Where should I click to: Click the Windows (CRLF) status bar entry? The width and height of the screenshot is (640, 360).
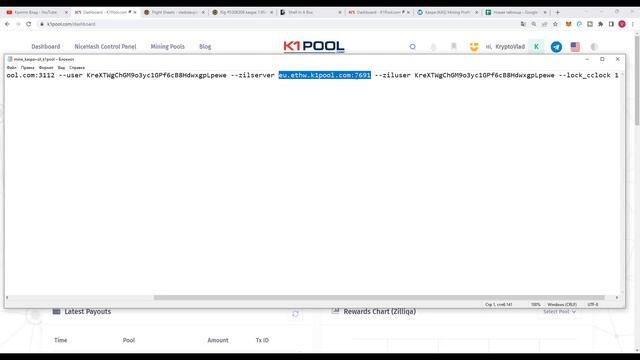[x=562, y=304]
